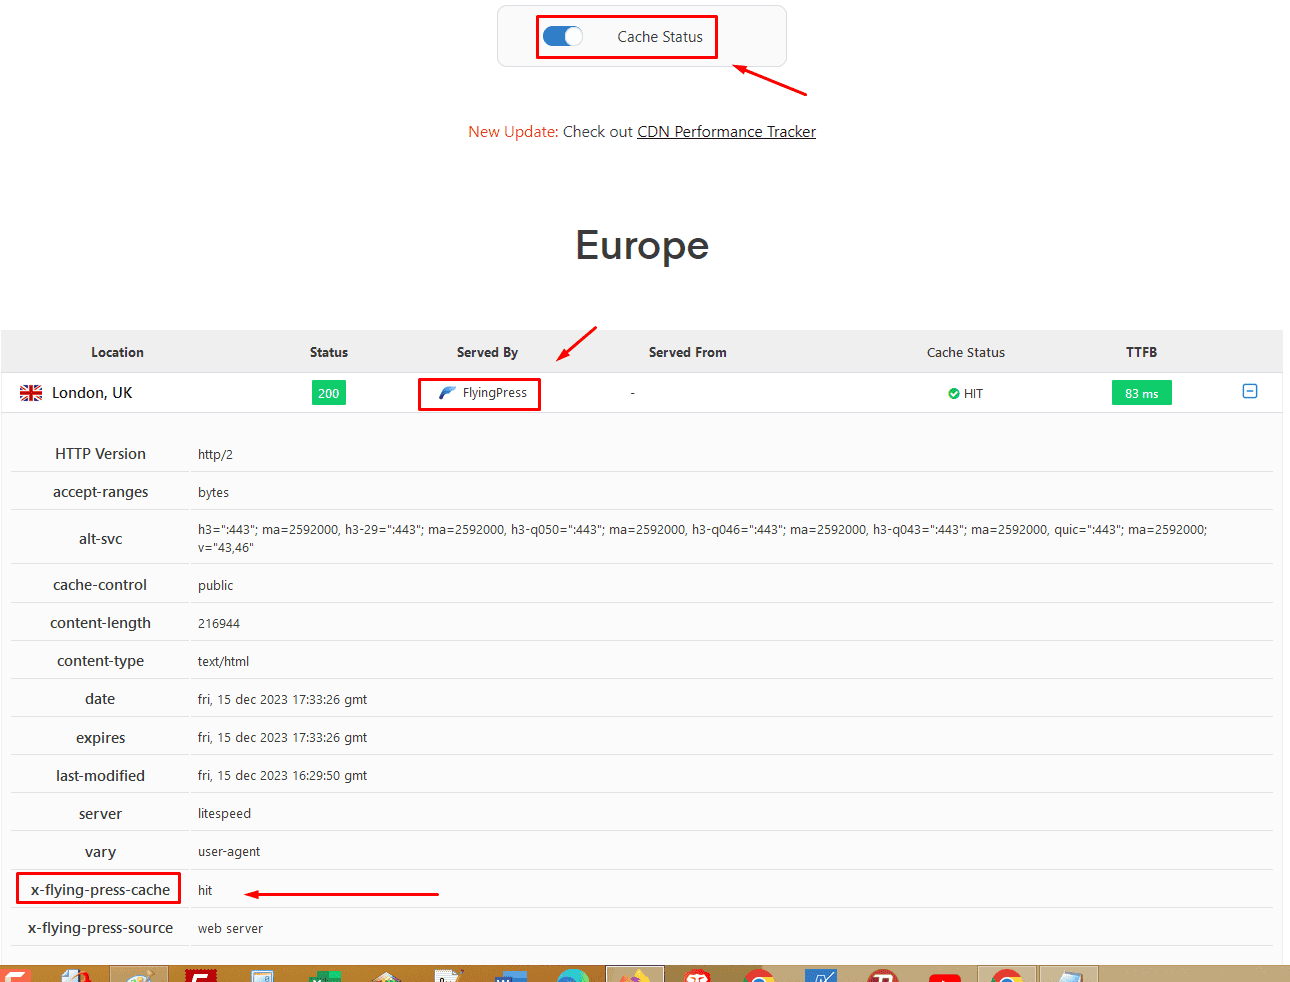The width and height of the screenshot is (1290, 982).
Task: Click the x-flying-press-source label
Action: tap(100, 928)
